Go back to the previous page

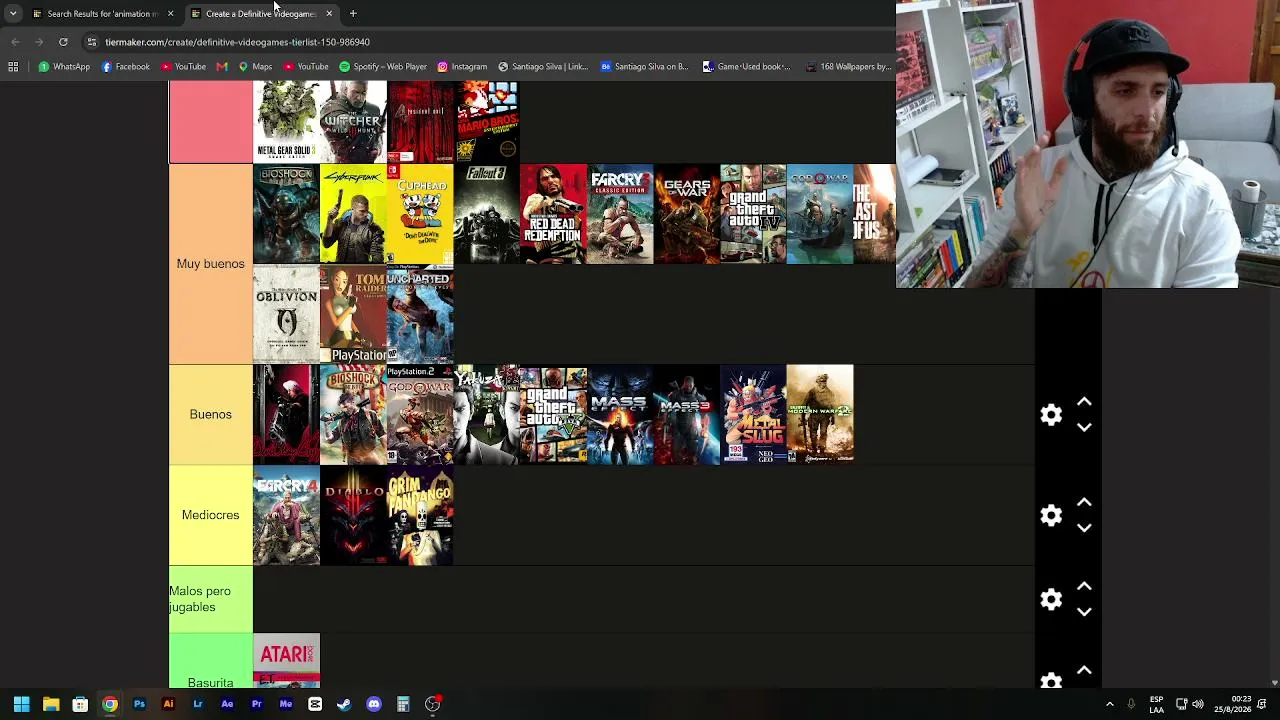15,42
